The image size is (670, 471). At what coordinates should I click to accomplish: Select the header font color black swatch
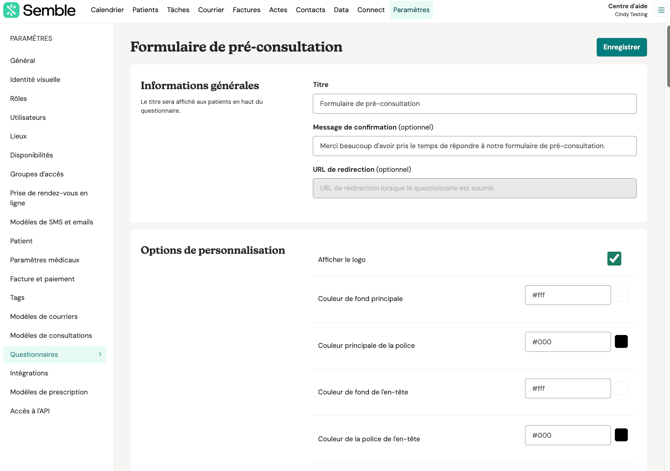621,435
